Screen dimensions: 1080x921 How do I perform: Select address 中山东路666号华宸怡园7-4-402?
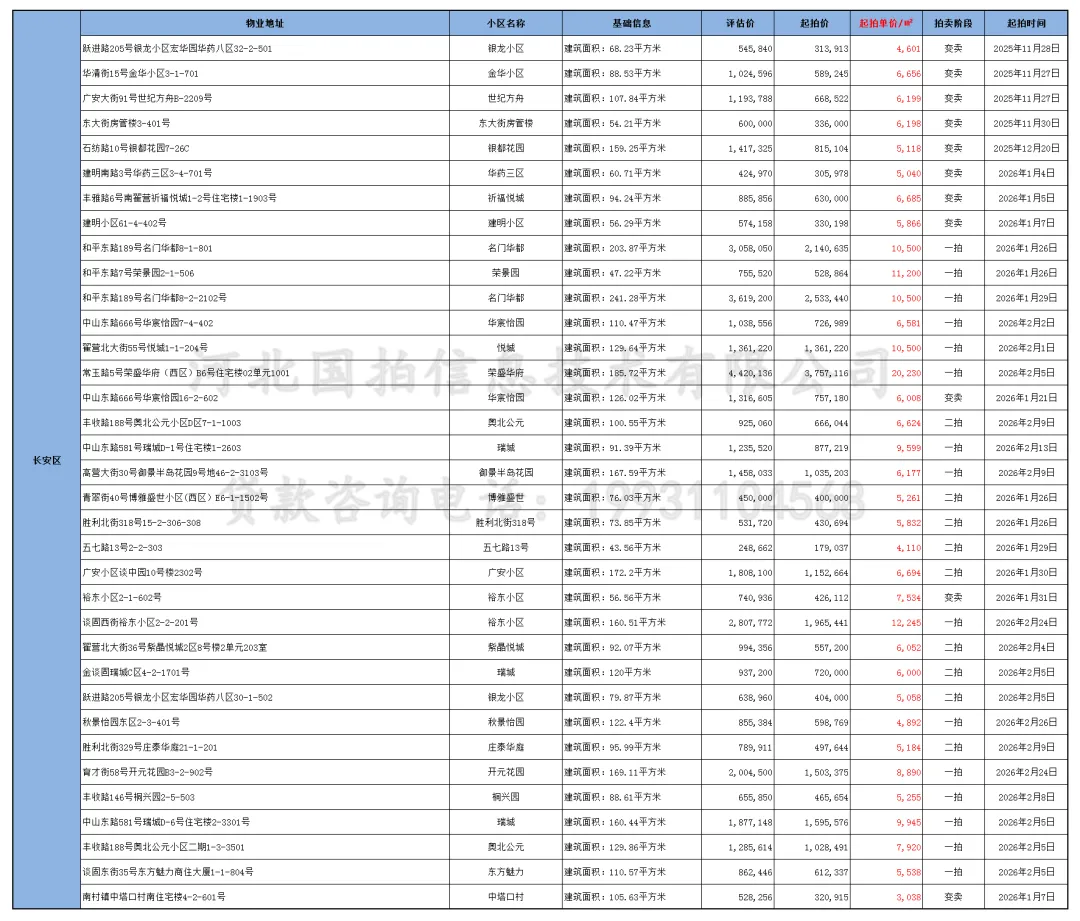148,323
